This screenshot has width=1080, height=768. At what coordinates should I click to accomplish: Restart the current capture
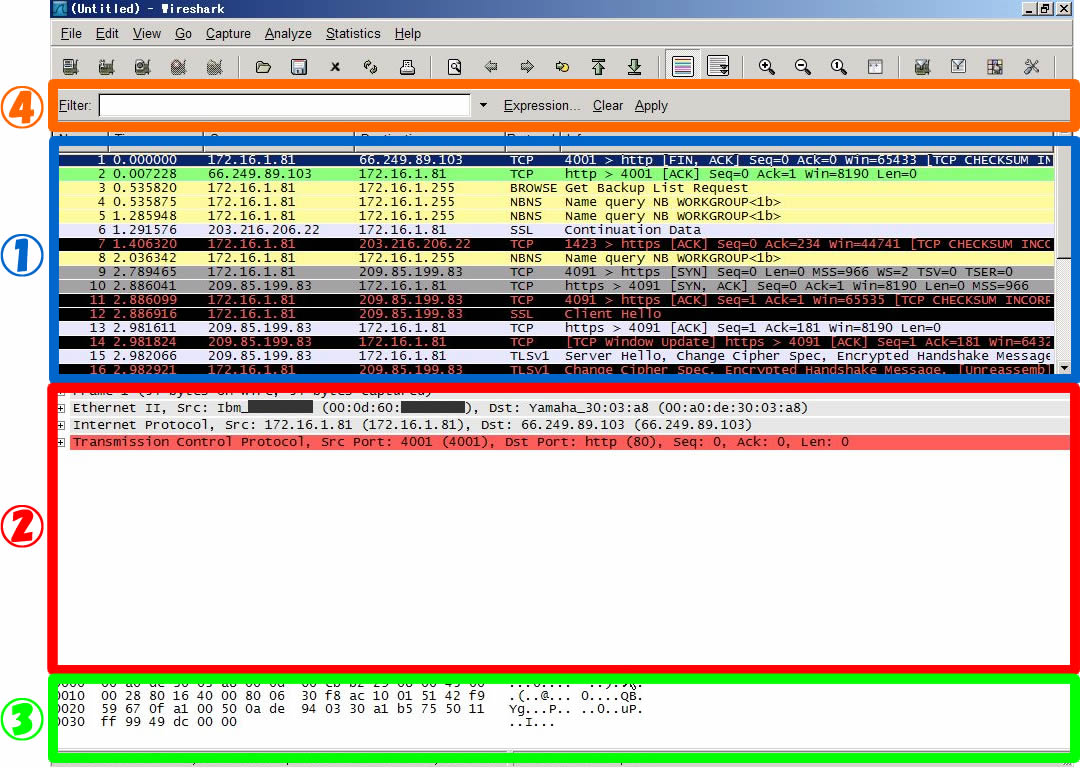pos(215,67)
